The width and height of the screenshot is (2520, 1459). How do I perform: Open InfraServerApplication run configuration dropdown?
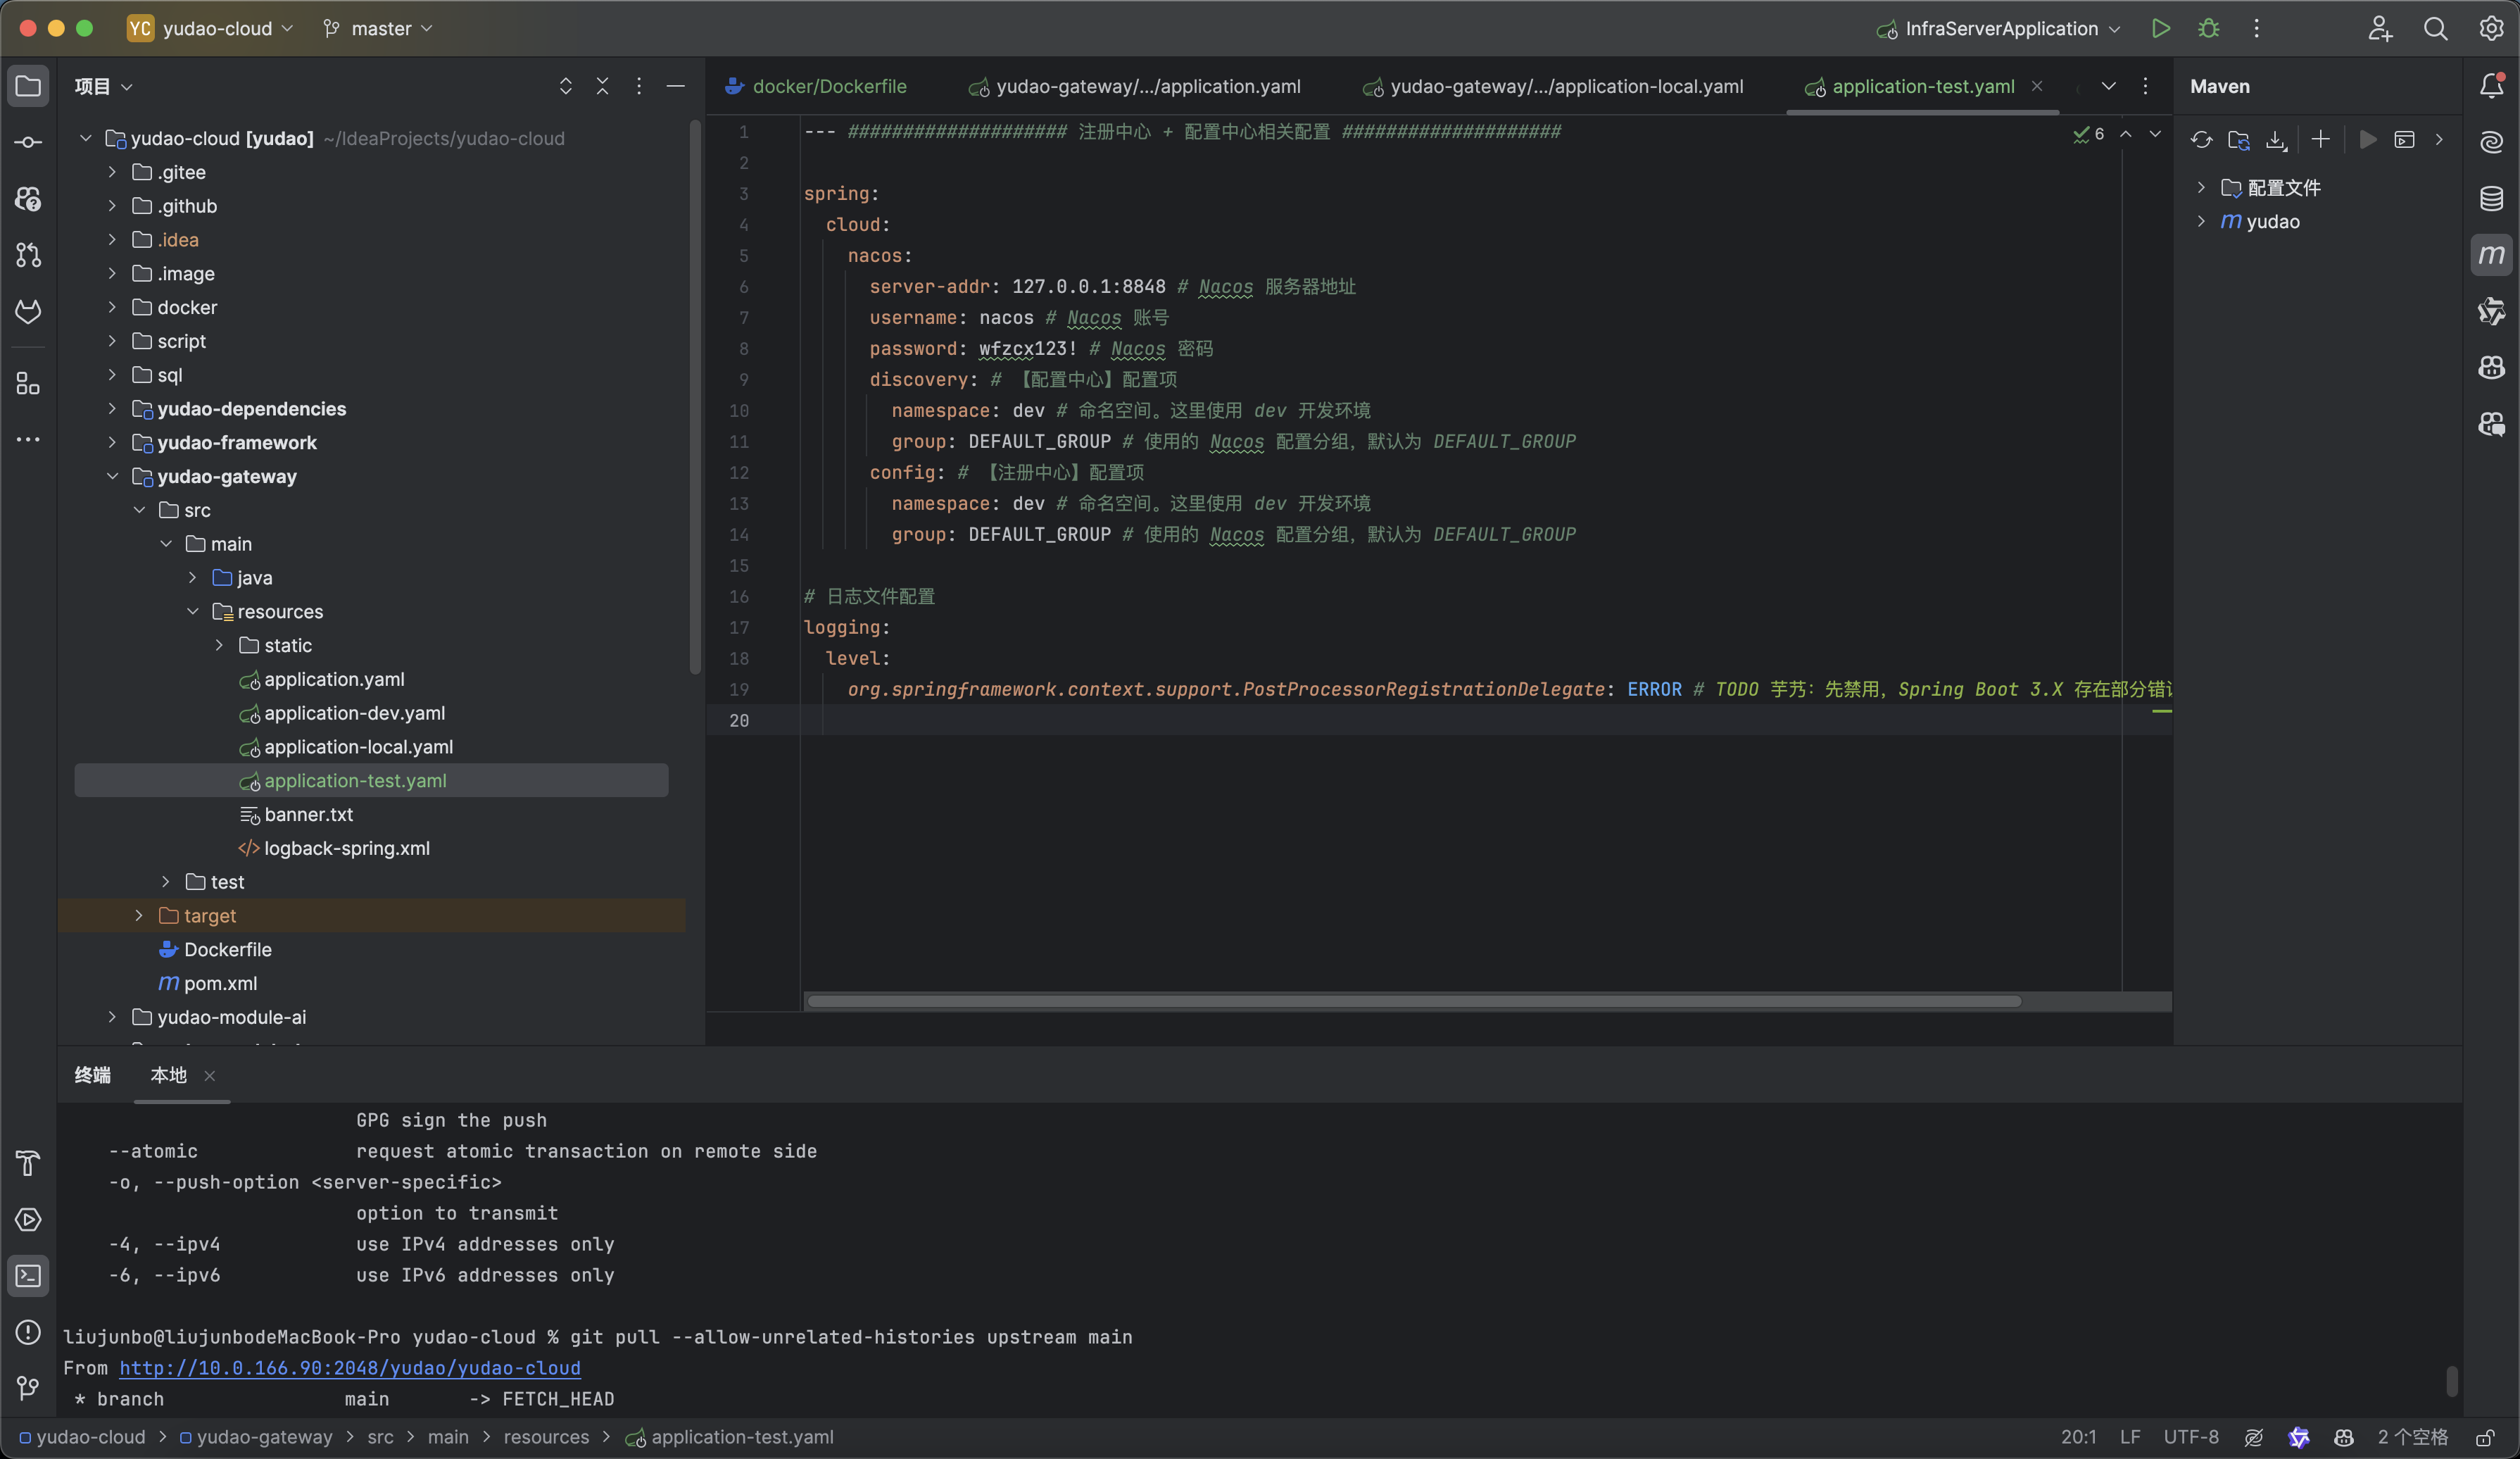point(1998,28)
